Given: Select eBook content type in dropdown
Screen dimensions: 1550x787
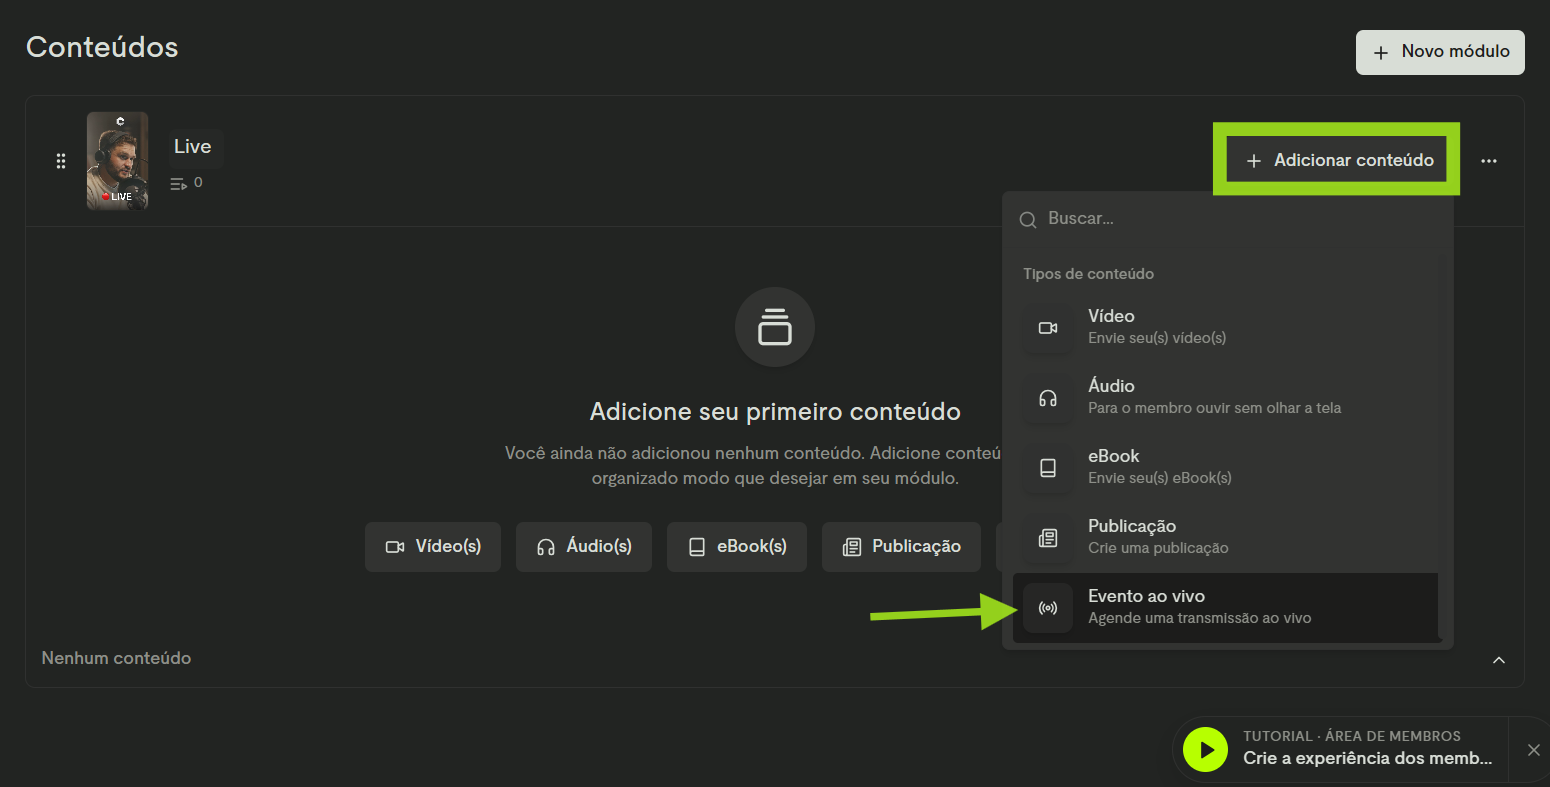Looking at the screenshot, I should coord(1228,467).
